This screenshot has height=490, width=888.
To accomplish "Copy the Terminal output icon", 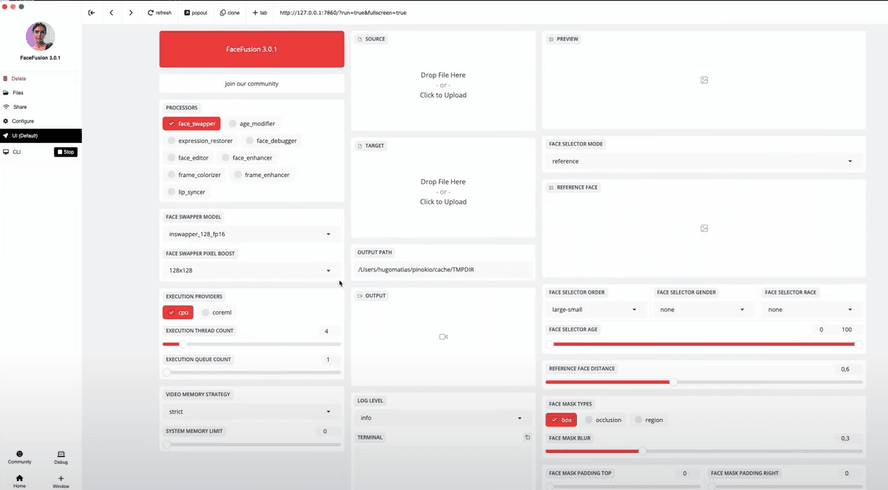I will tap(527, 437).
